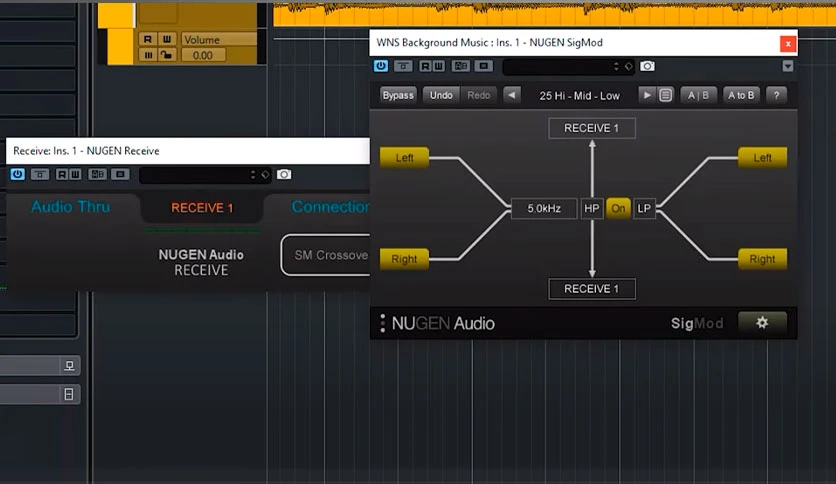Click diamond preset icon in SigMod header
Image resolution: width=836 pixels, height=484 pixels.
(629, 67)
